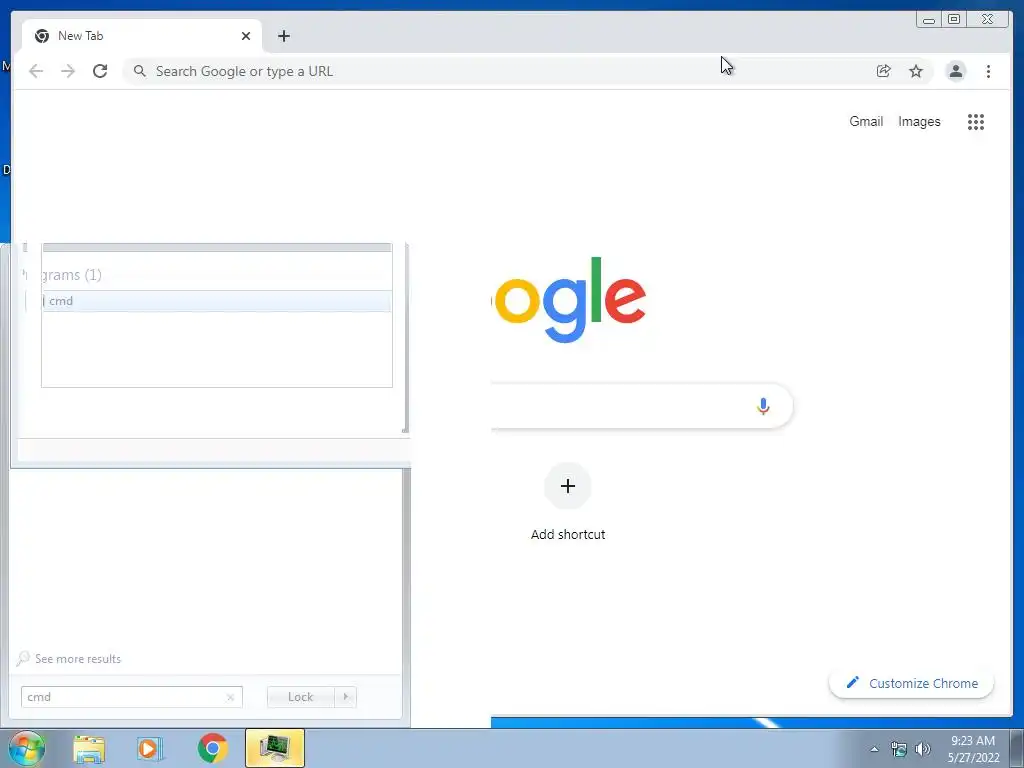Click the taskbar clock and date

pos(973,749)
